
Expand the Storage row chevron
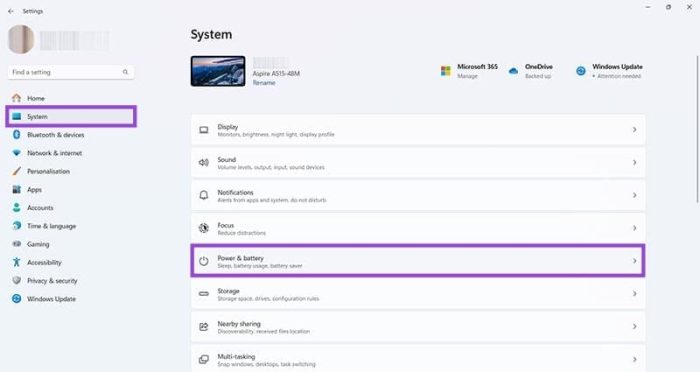point(634,293)
